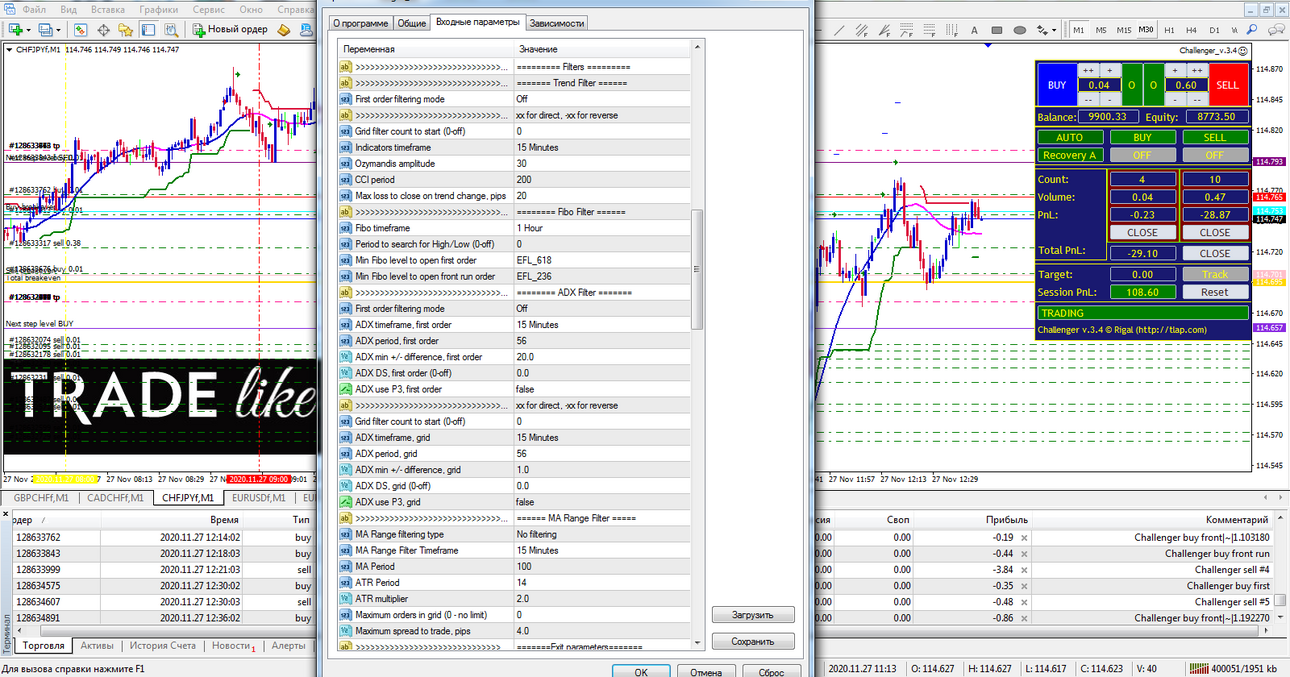Toggle the Terminal panel toolbar icon
The width and height of the screenshot is (1290, 677).
click(148, 30)
